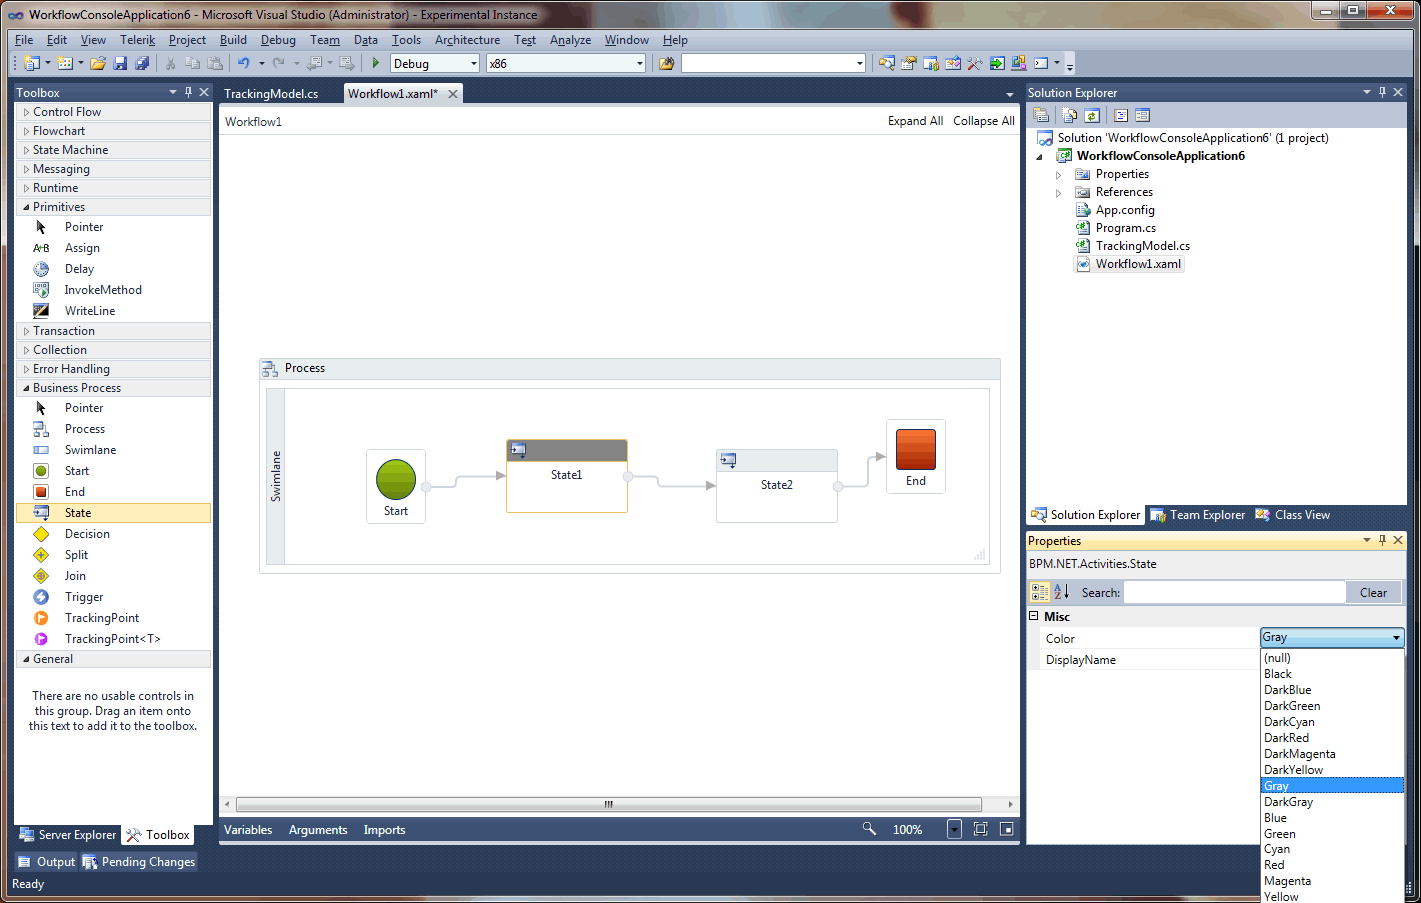Image resolution: width=1421 pixels, height=903 pixels.
Task: Close the Workflow1.xaml tab
Action: 453,93
